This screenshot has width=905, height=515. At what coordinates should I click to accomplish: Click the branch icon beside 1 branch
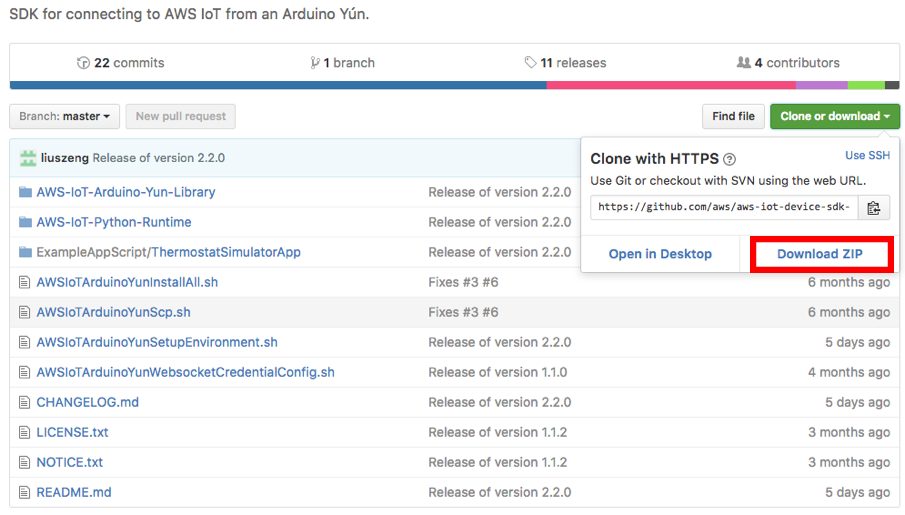pyautogui.click(x=315, y=62)
